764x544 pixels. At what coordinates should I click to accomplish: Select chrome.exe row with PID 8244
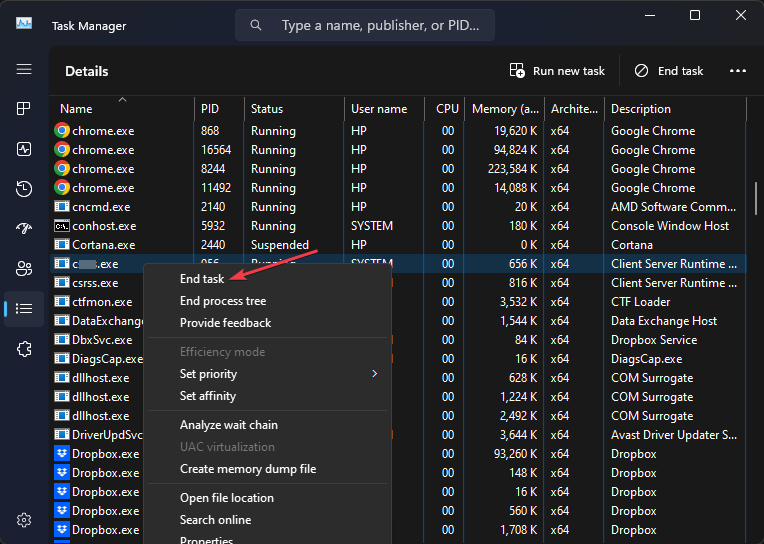point(397,169)
